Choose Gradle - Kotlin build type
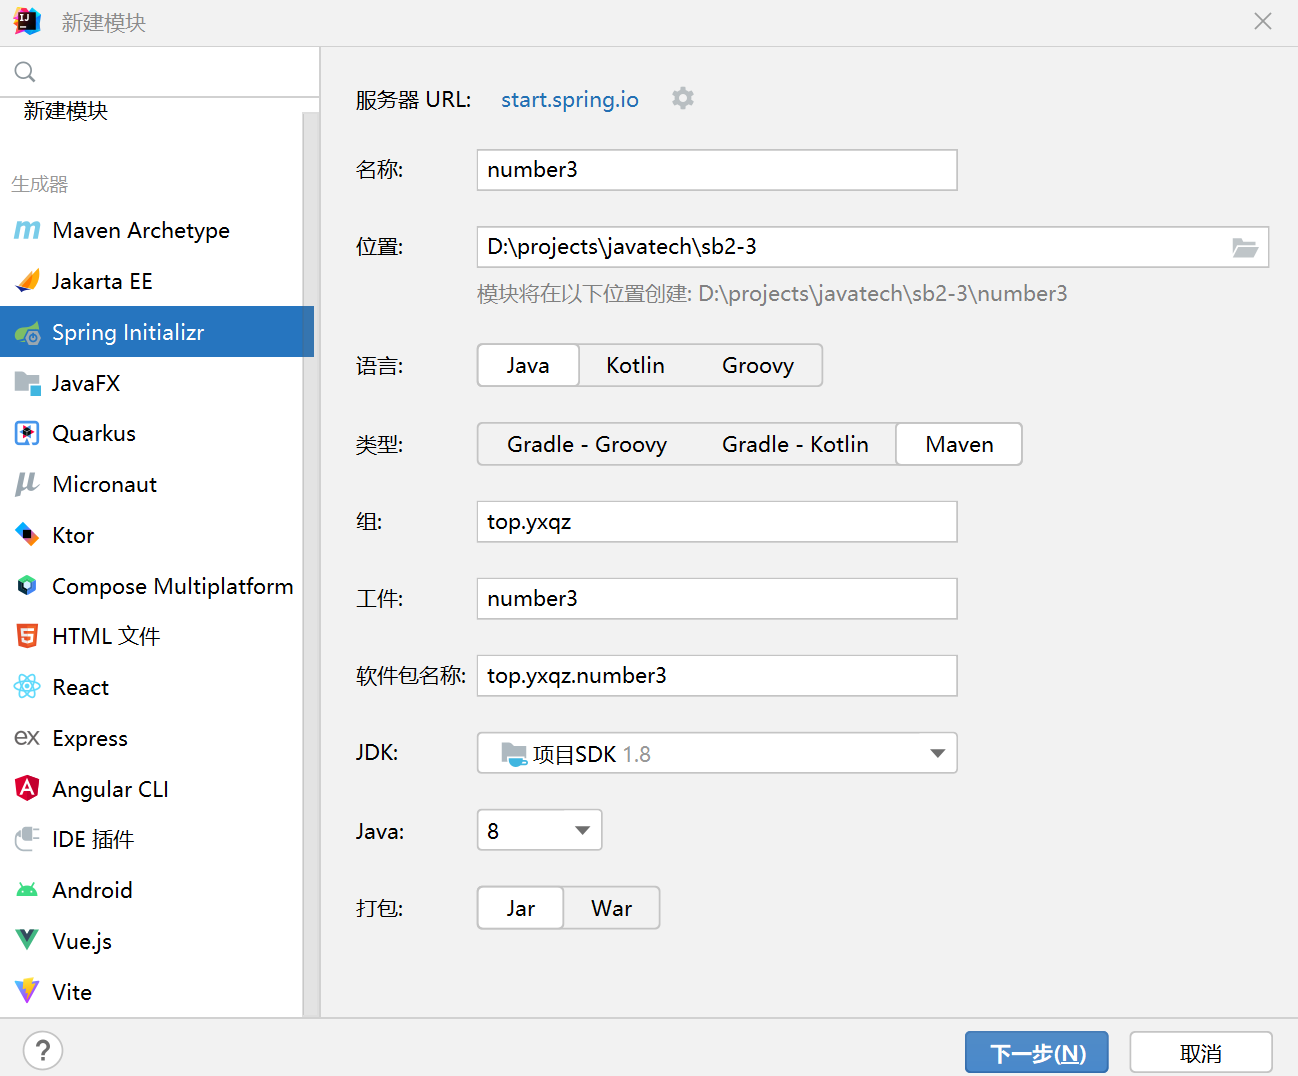The image size is (1298, 1076). point(795,444)
